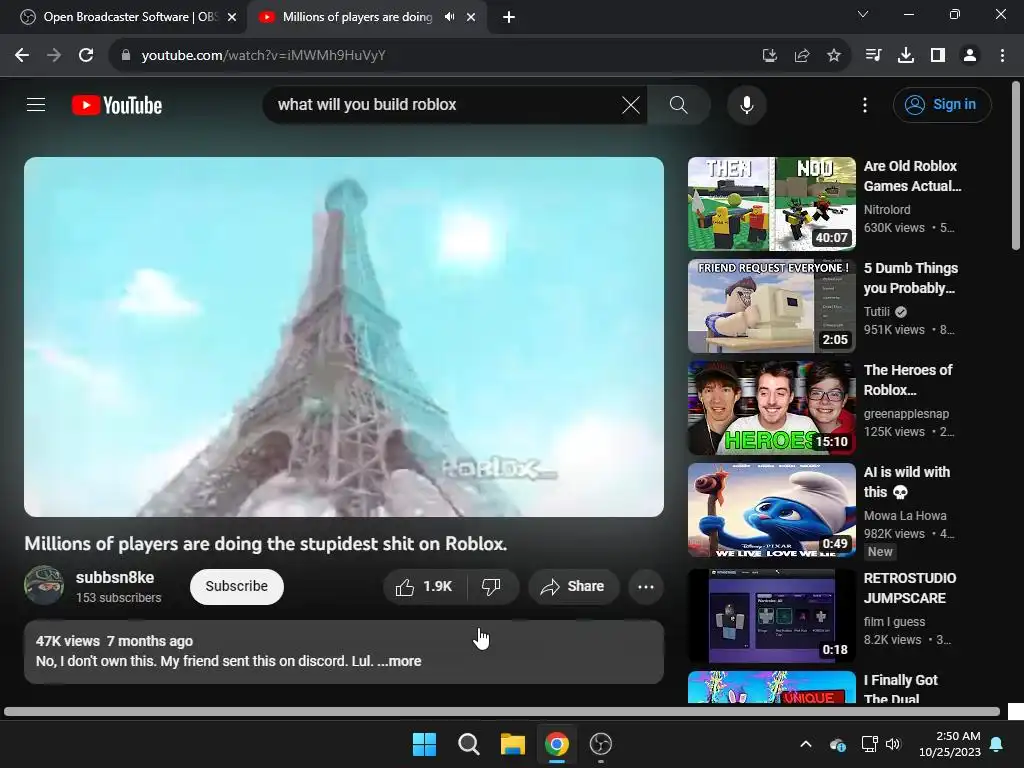Mute tab via speaker icon
This screenshot has width=1024, height=768.
pos(449,17)
